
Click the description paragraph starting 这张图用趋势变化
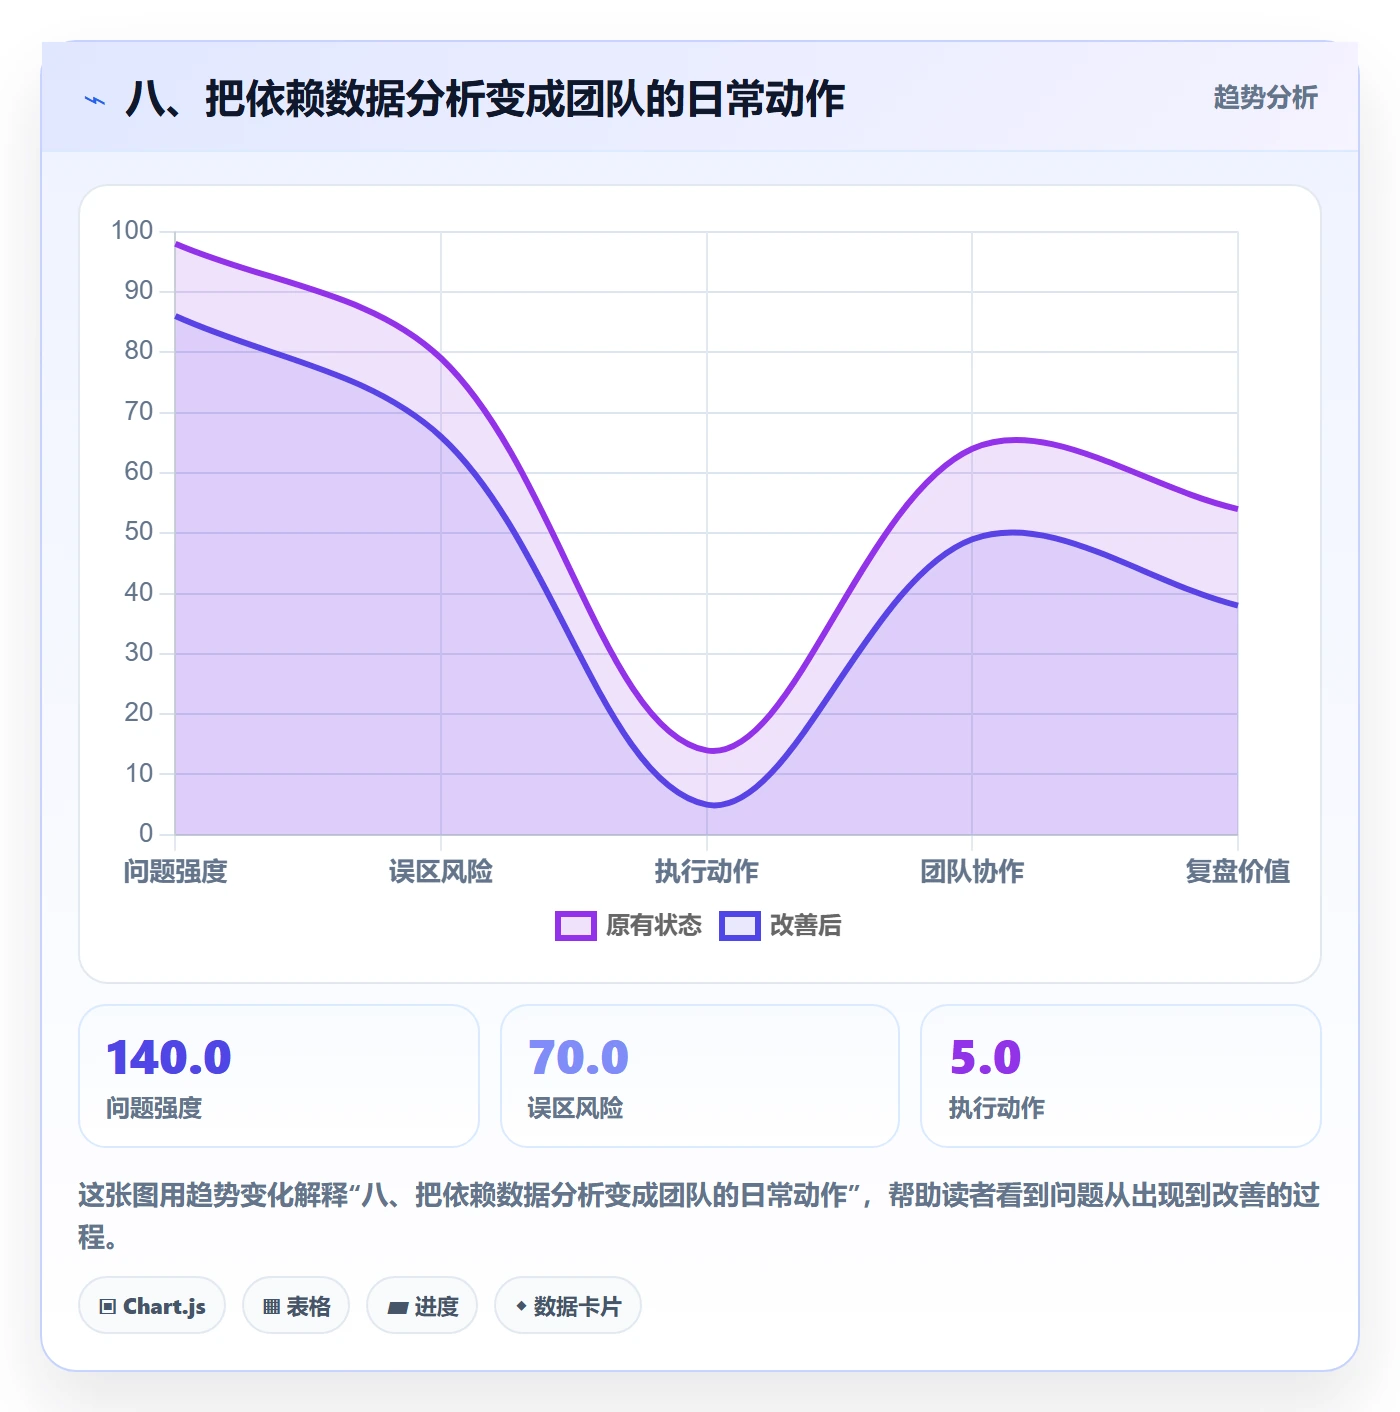click(x=699, y=1215)
